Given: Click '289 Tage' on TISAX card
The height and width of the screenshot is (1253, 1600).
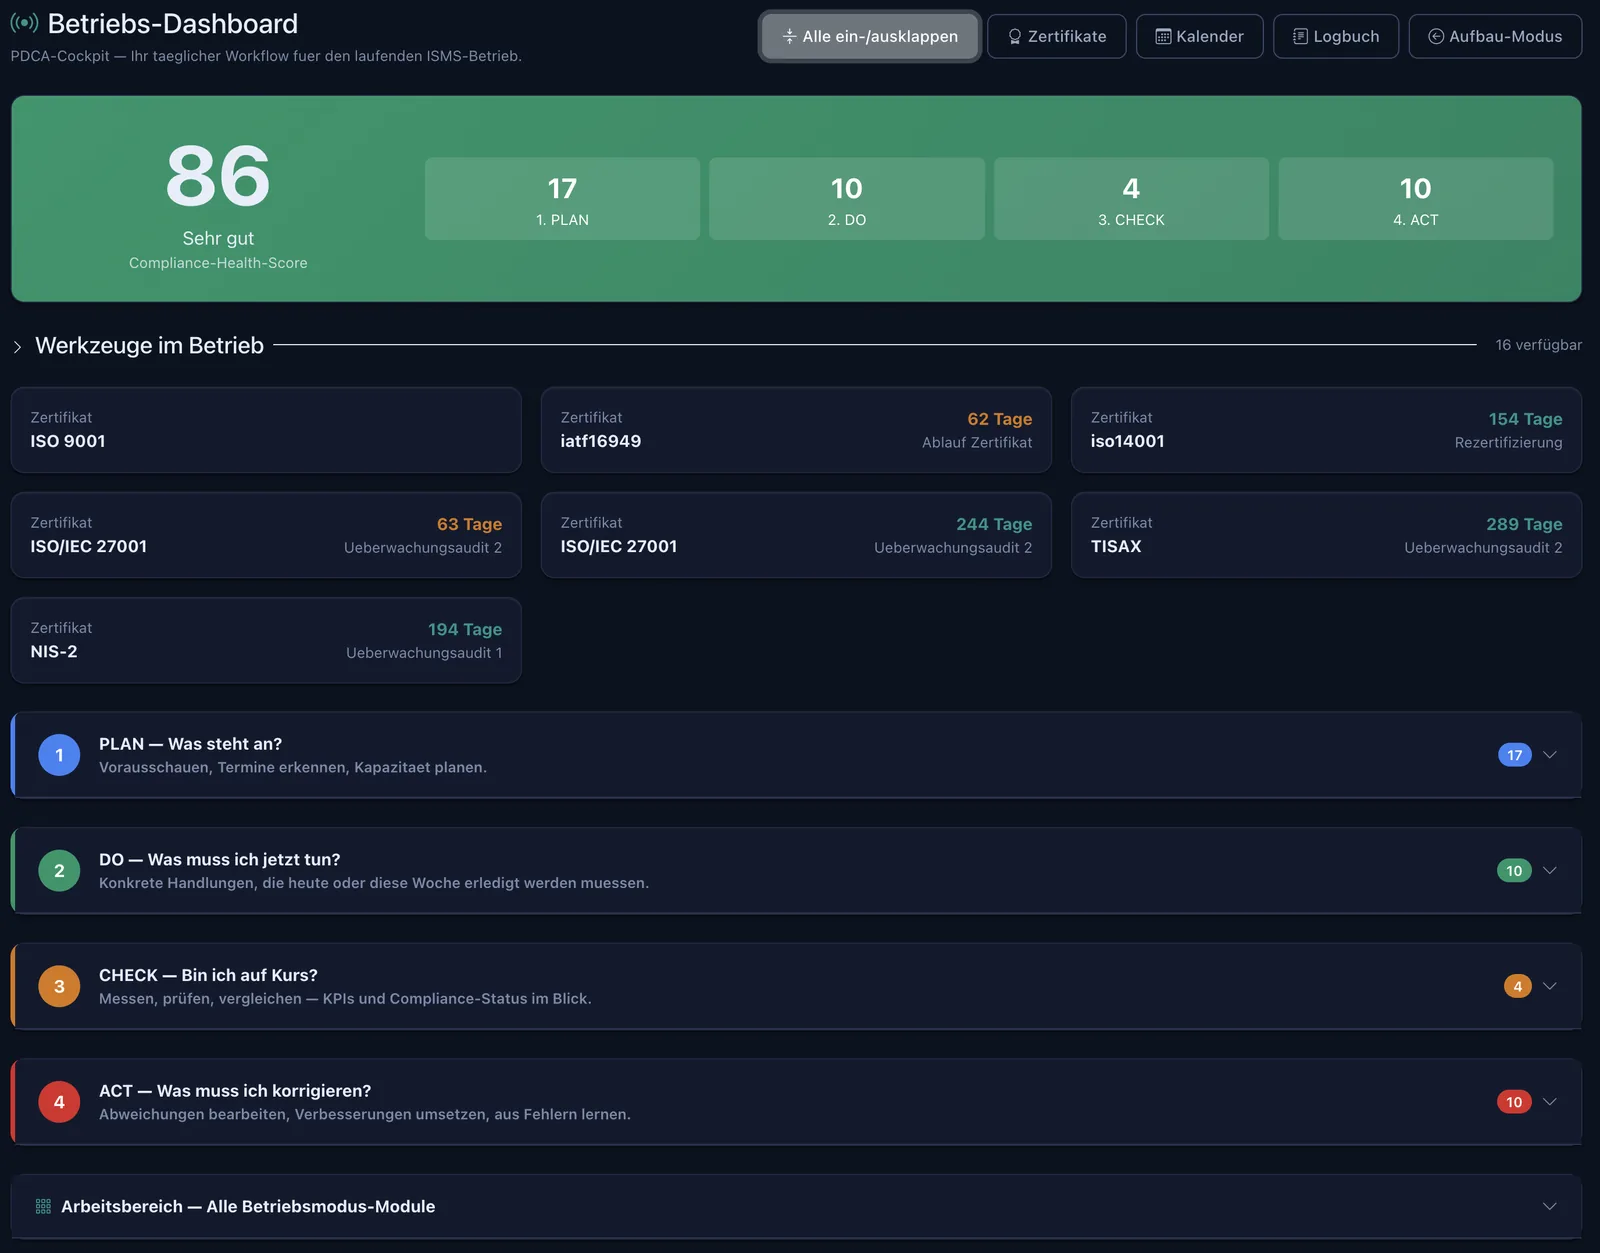Looking at the screenshot, I should click(x=1524, y=524).
